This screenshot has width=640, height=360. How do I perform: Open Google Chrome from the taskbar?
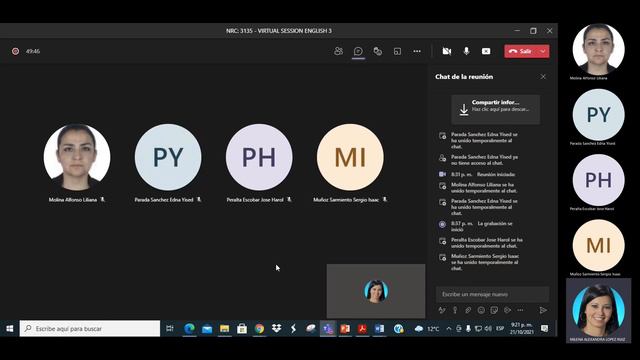(260, 329)
